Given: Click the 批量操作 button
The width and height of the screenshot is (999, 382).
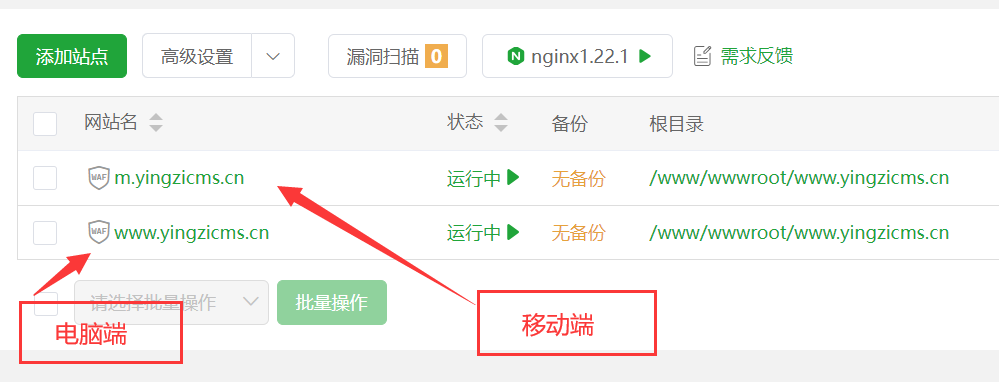Looking at the screenshot, I should coord(332,302).
